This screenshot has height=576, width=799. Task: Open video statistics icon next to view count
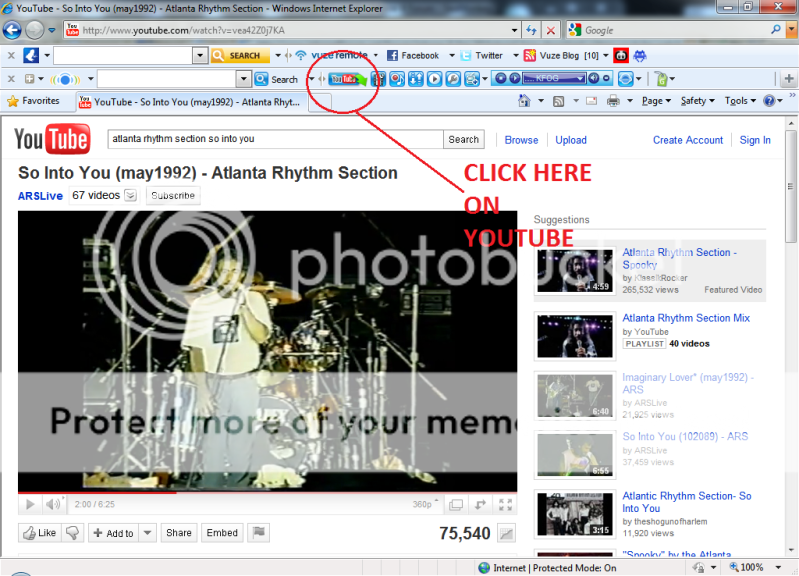coord(507,534)
